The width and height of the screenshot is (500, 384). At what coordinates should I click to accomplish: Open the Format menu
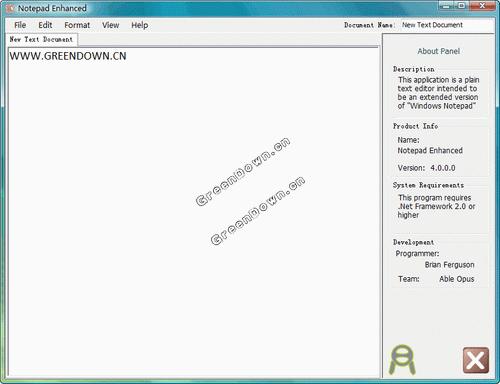[x=77, y=25]
